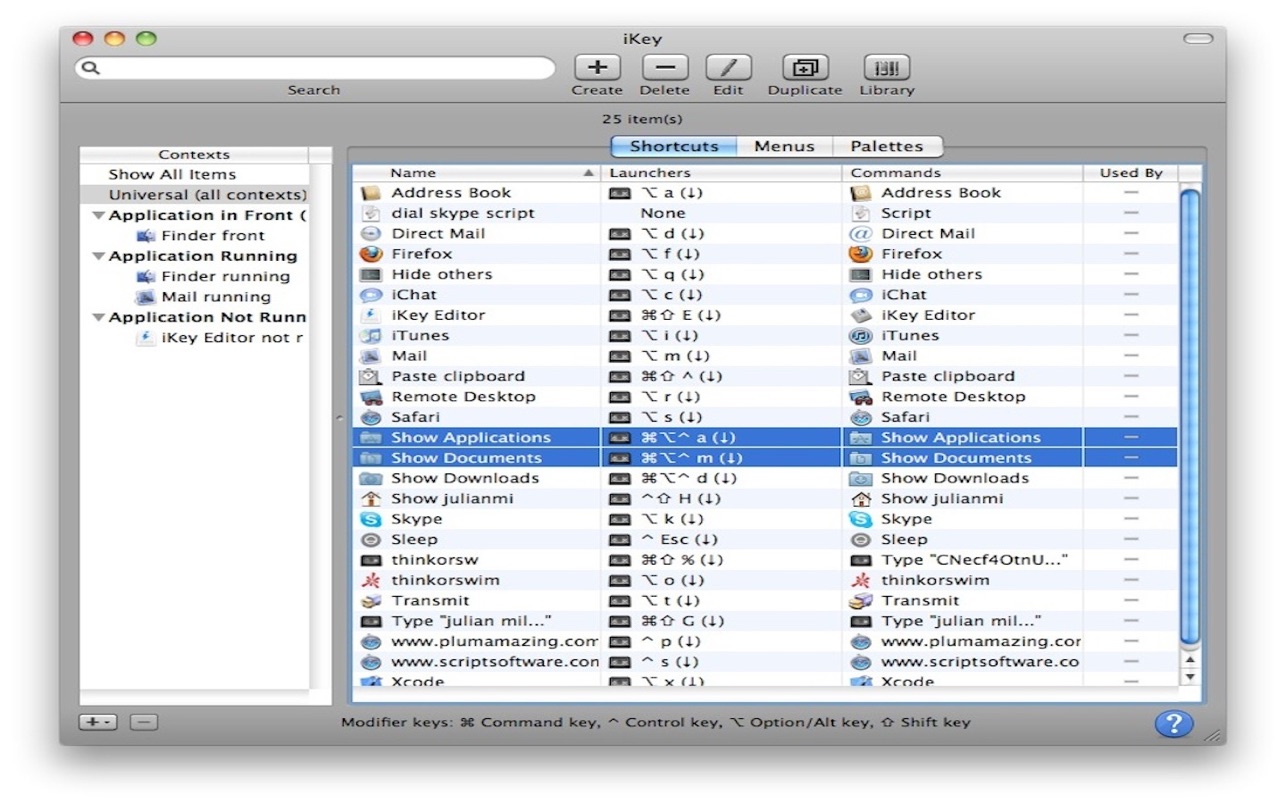
Task: Select Show All Items in Contexts
Action: (x=172, y=174)
